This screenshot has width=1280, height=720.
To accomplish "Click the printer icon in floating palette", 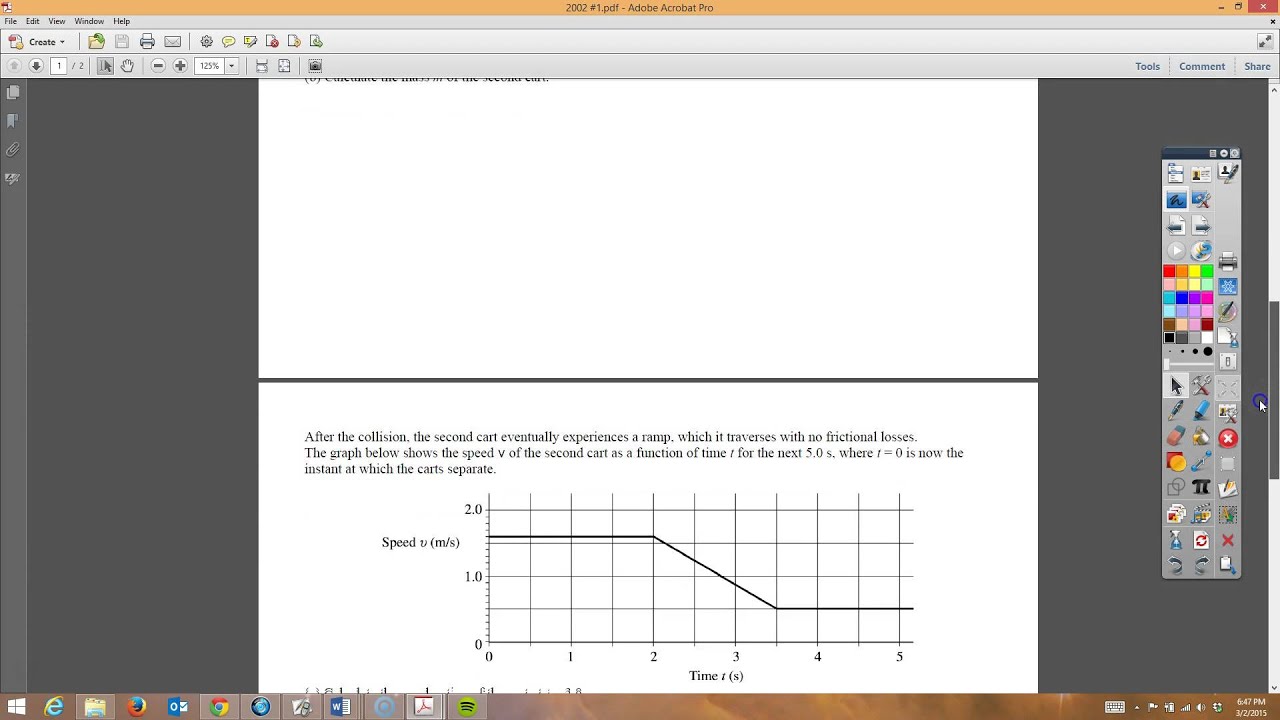I will click(x=1228, y=262).
